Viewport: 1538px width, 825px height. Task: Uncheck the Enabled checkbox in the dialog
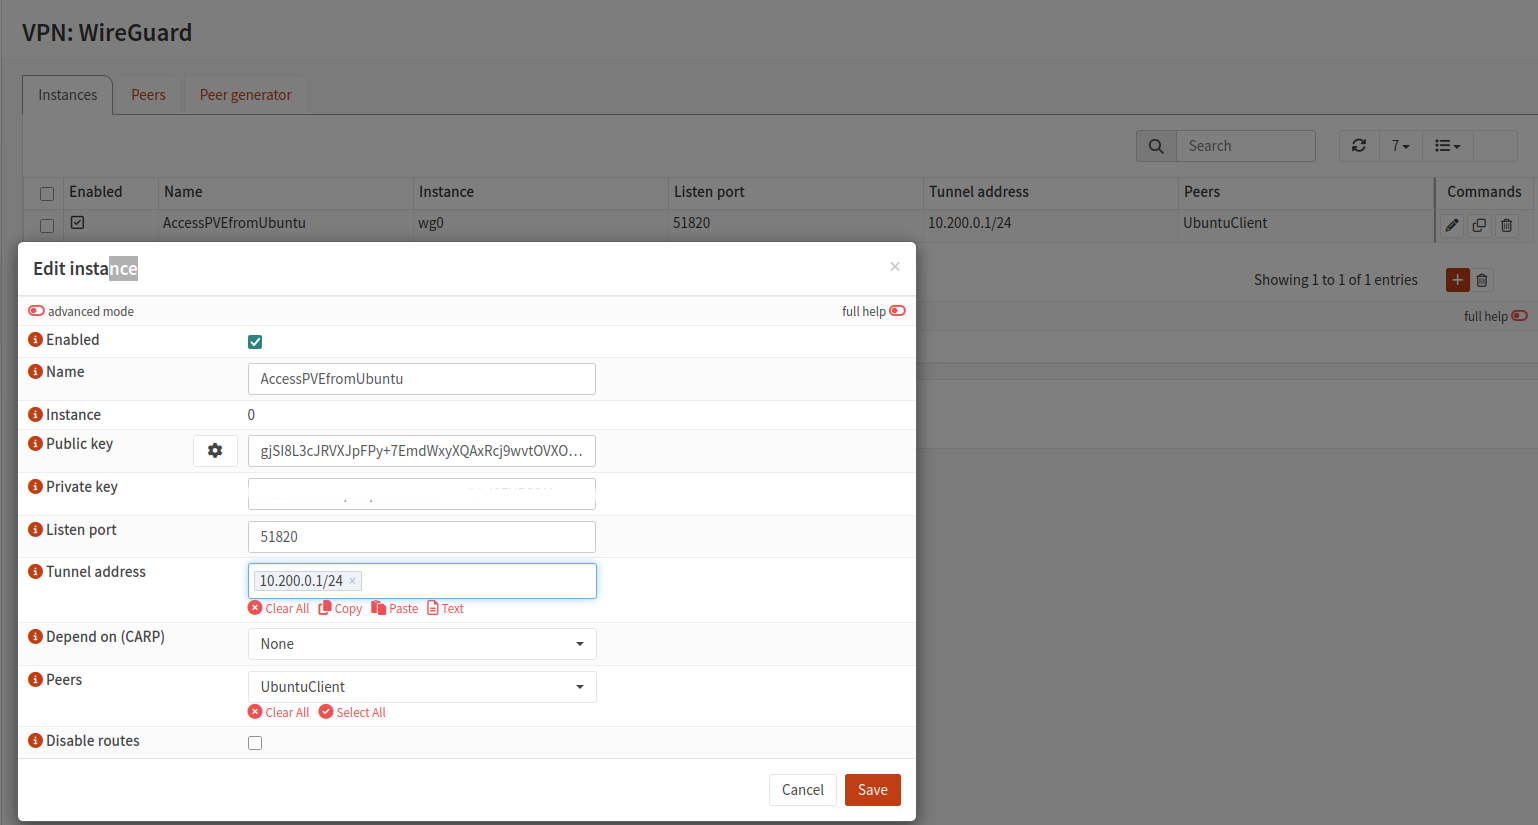coord(255,342)
